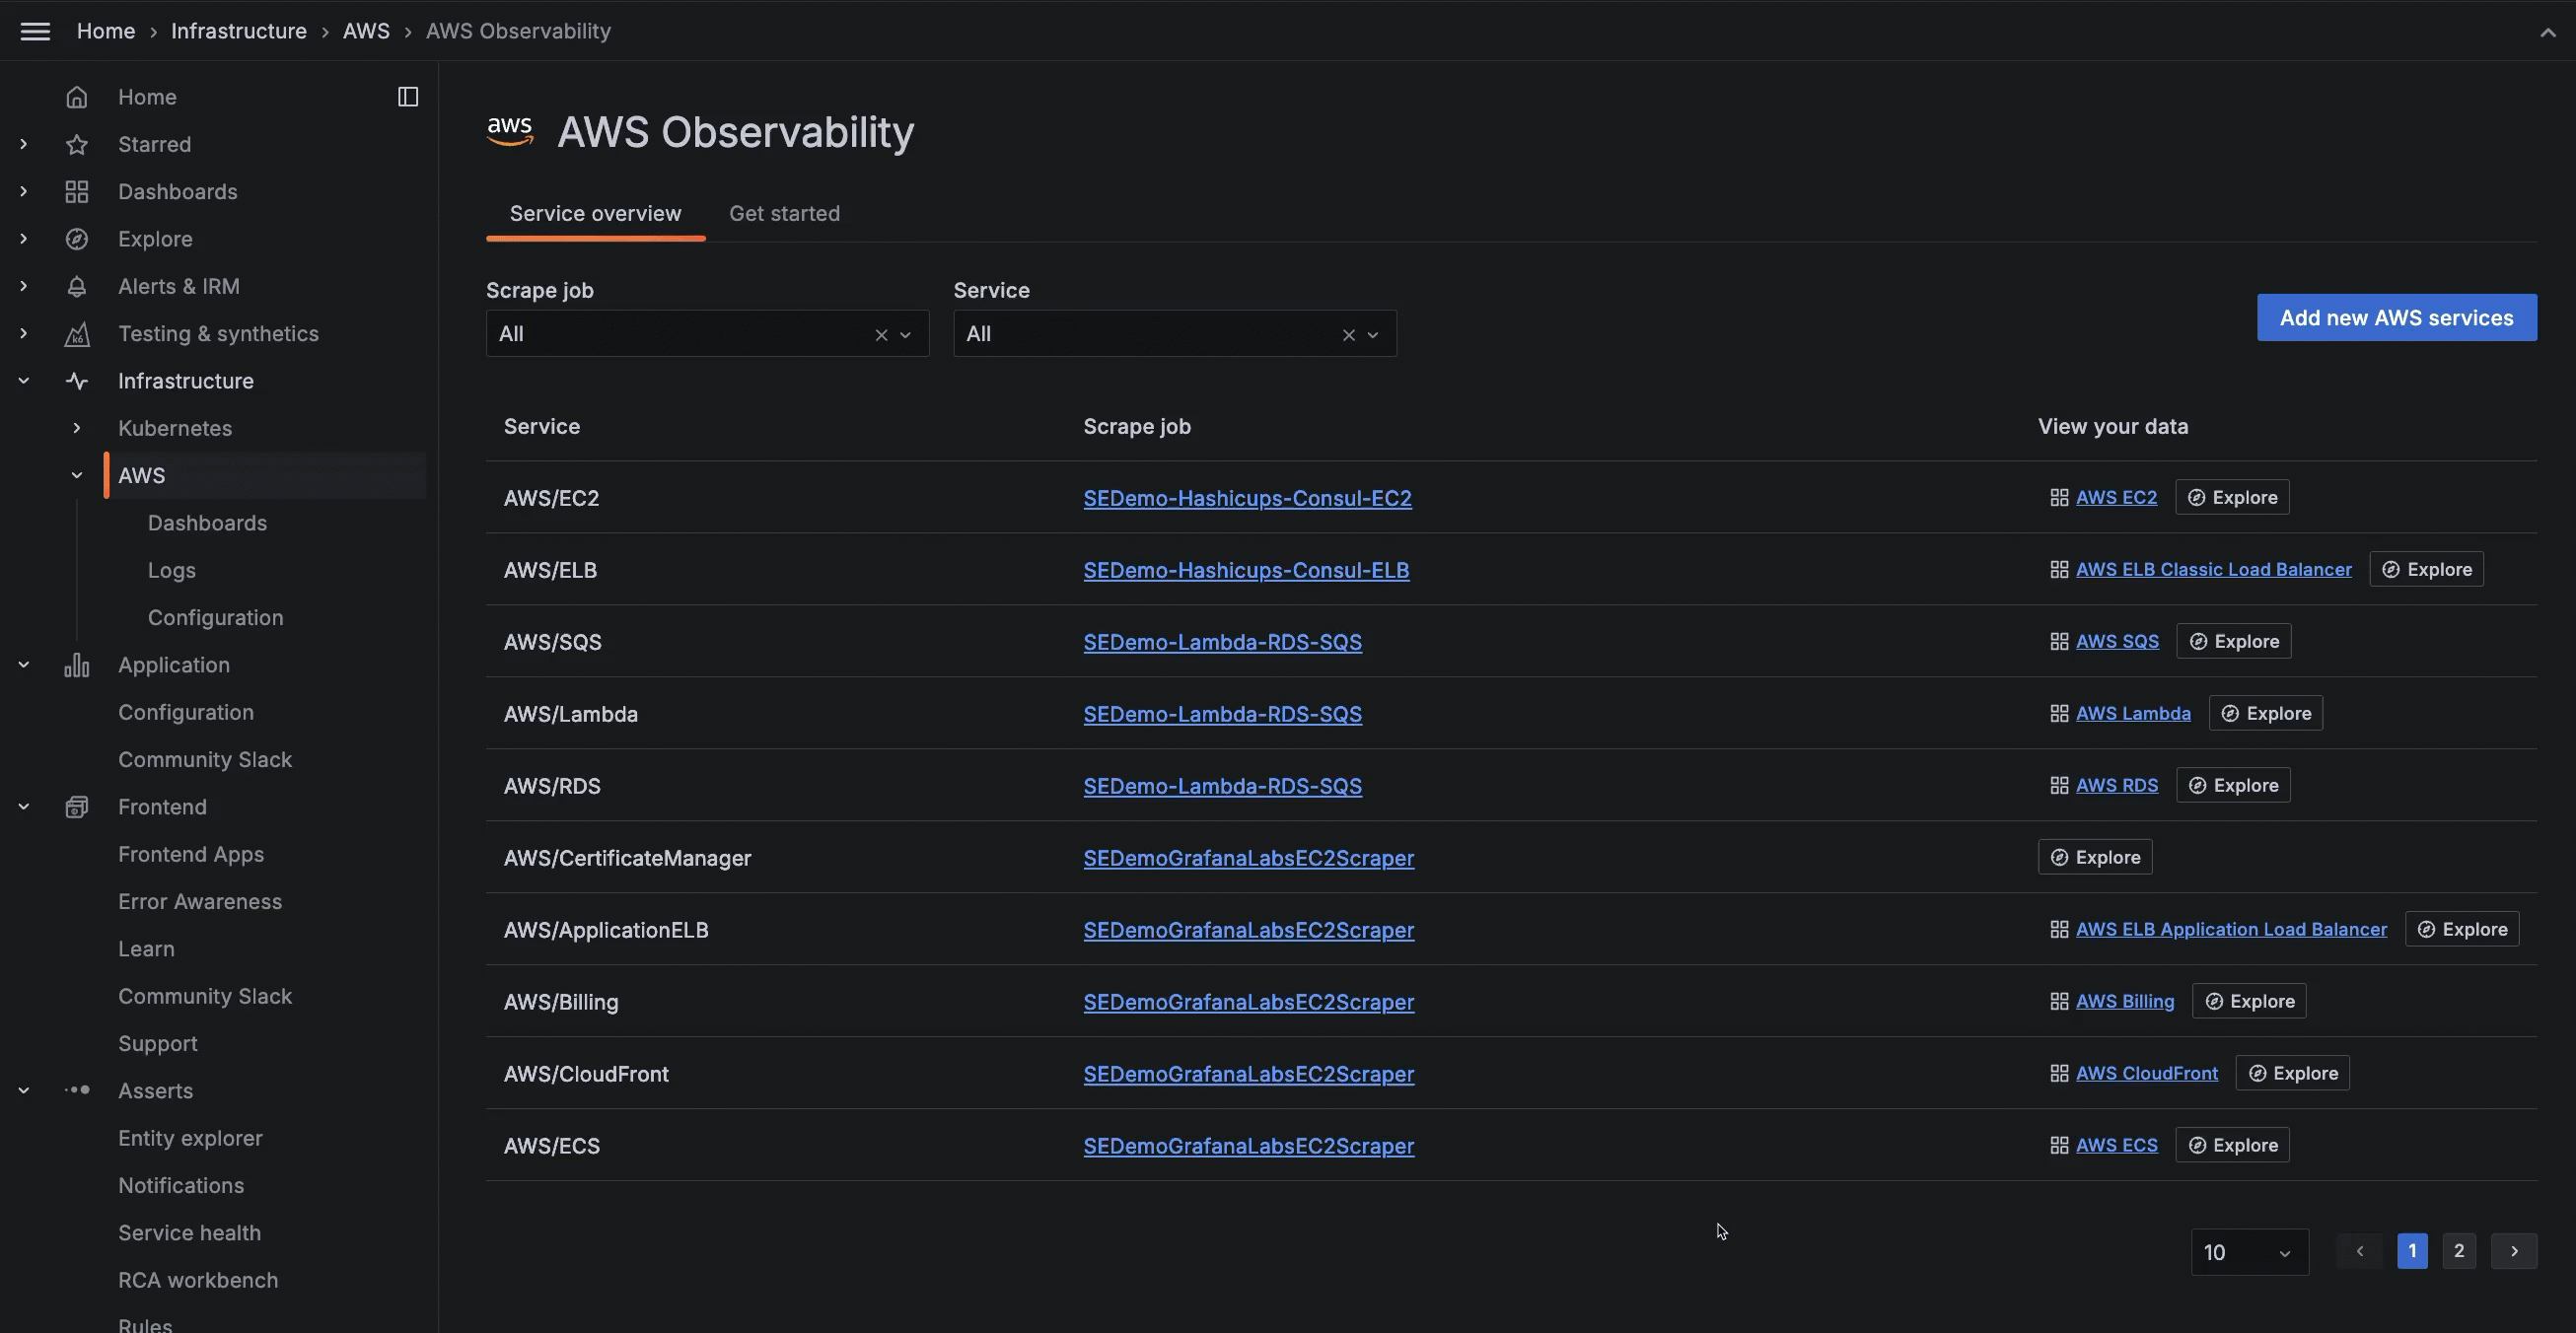The image size is (2576, 1333).
Task: Collapse the sidebar with the dock panel icon
Action: click(x=407, y=96)
